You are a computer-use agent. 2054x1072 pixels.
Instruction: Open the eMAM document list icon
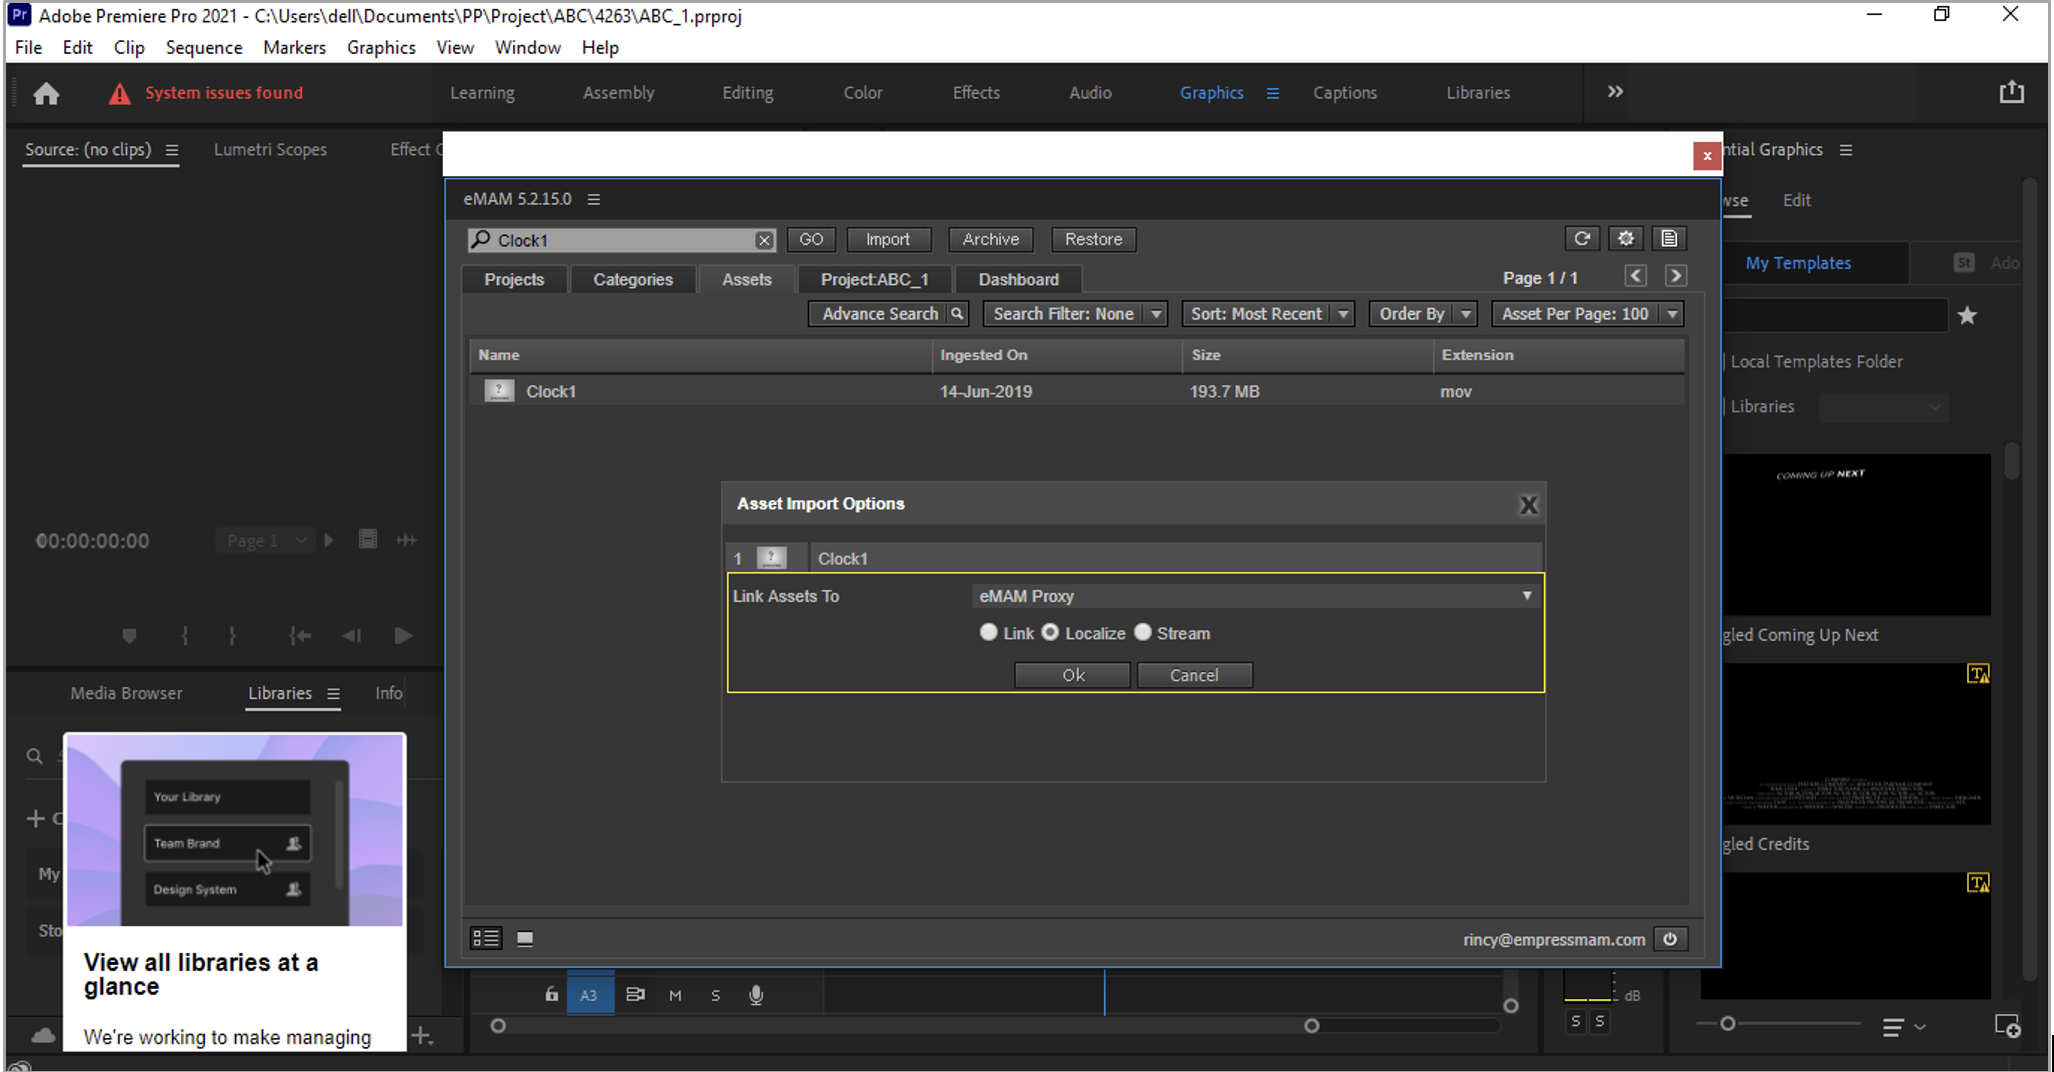(x=1669, y=239)
